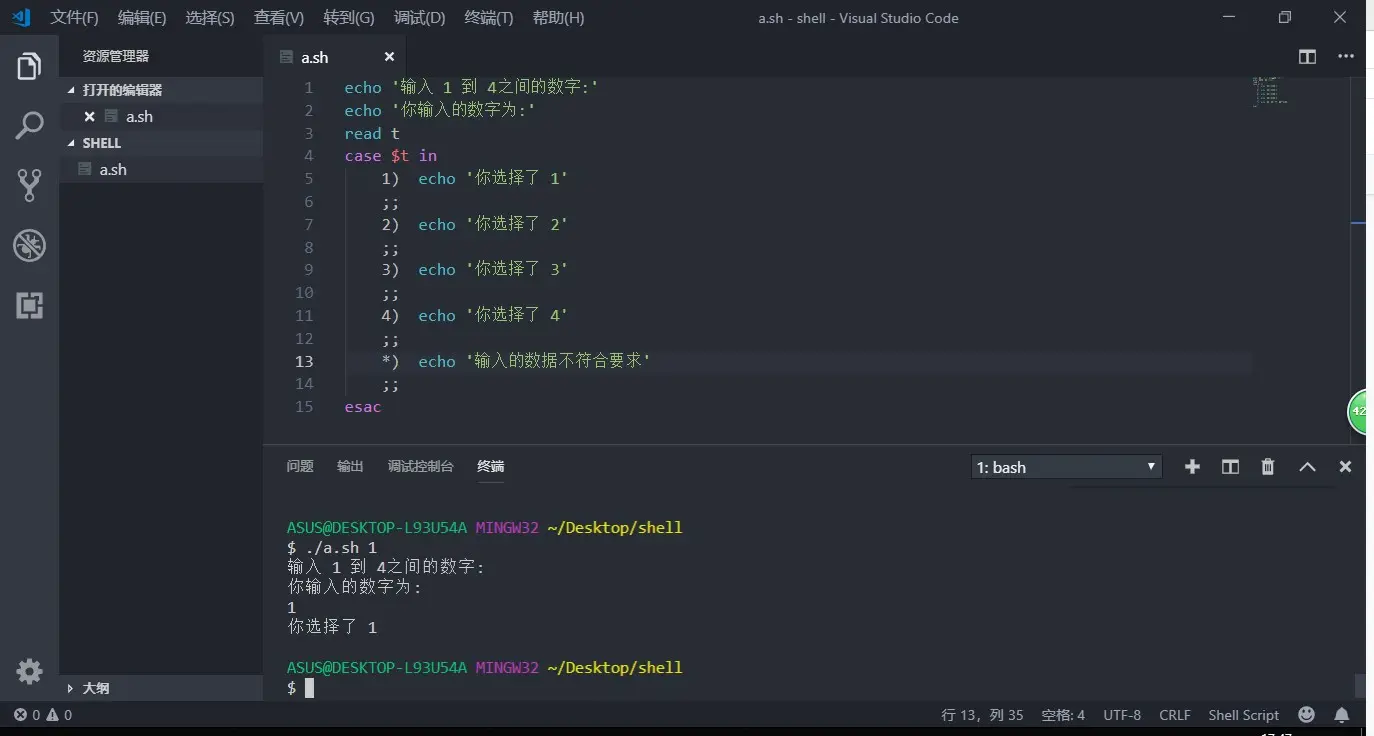Switch to the 问题 panel tab
The height and width of the screenshot is (736, 1374).
coord(300,466)
